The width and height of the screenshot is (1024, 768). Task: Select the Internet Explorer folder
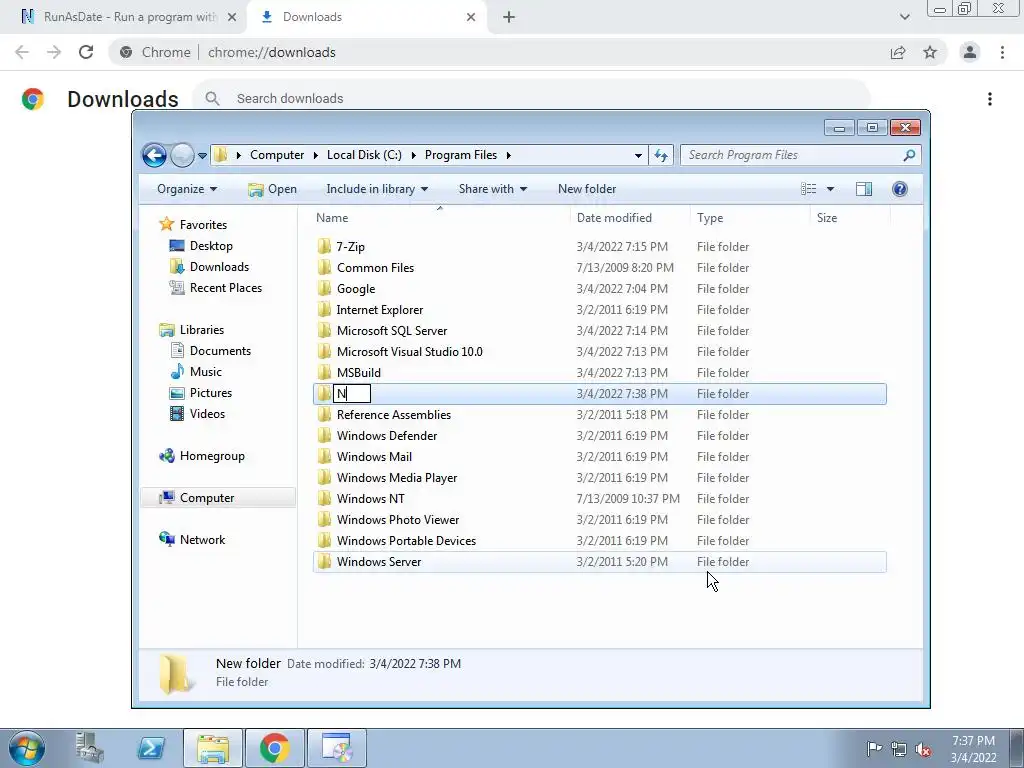[x=379, y=310]
